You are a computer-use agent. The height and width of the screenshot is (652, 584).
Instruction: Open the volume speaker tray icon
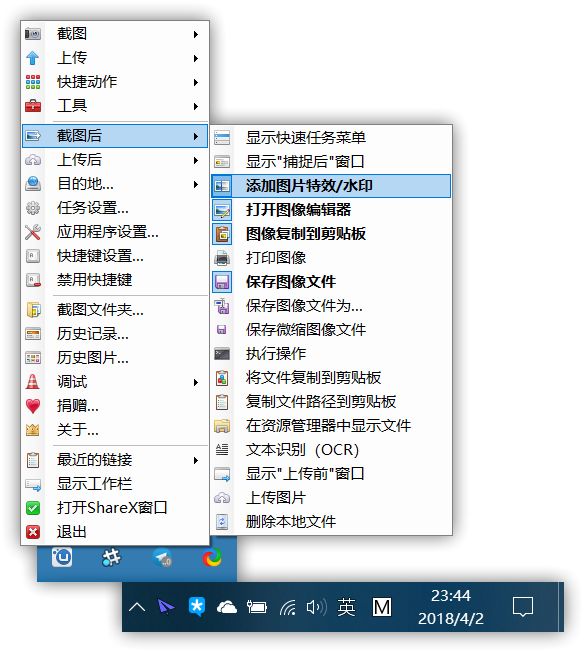(x=316, y=608)
